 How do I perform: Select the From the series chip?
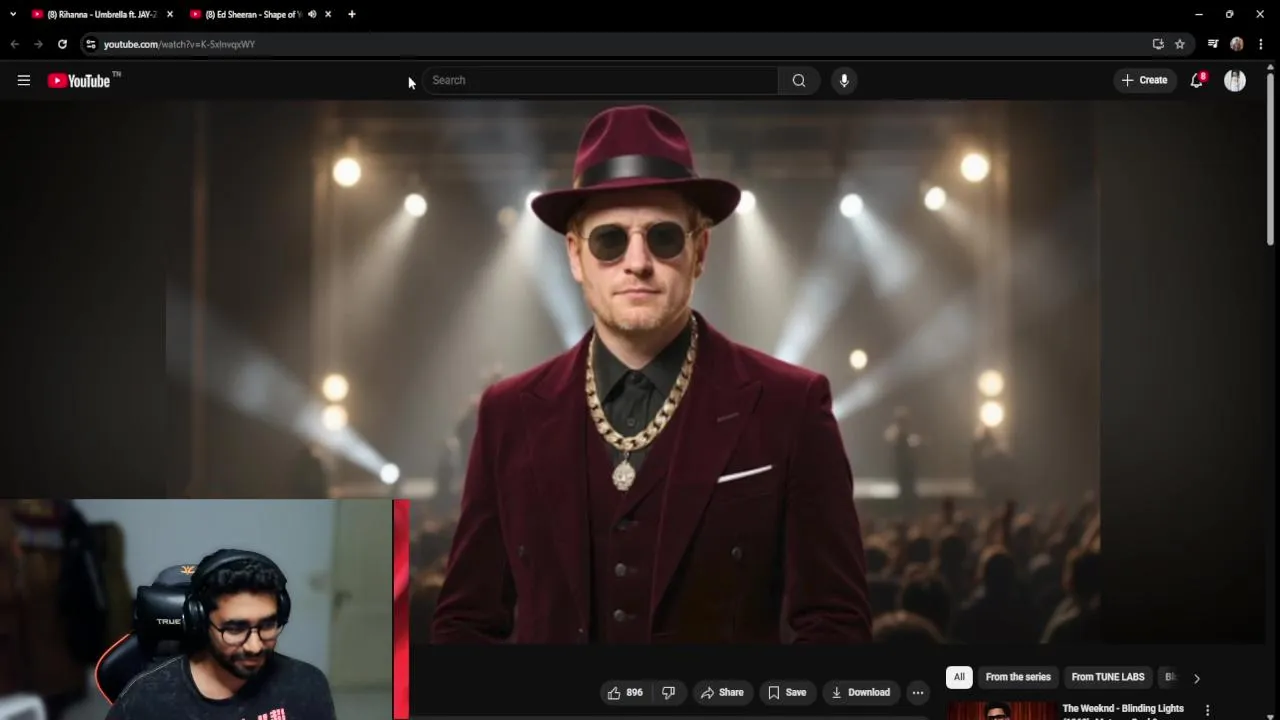(1018, 677)
